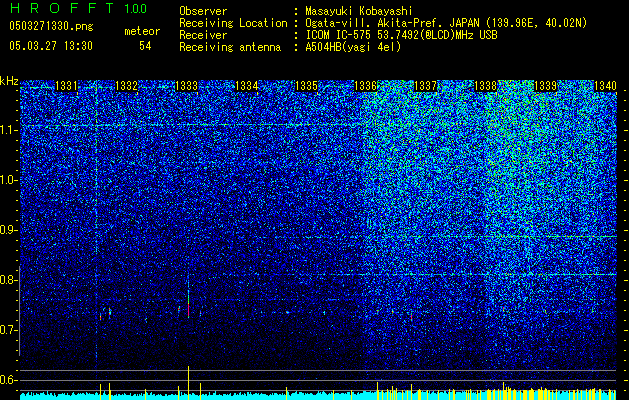Click the Receiver label

pyautogui.click(x=203, y=35)
